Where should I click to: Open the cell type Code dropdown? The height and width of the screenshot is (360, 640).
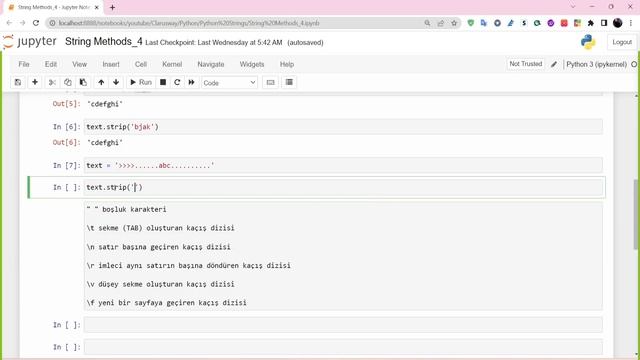[229, 83]
